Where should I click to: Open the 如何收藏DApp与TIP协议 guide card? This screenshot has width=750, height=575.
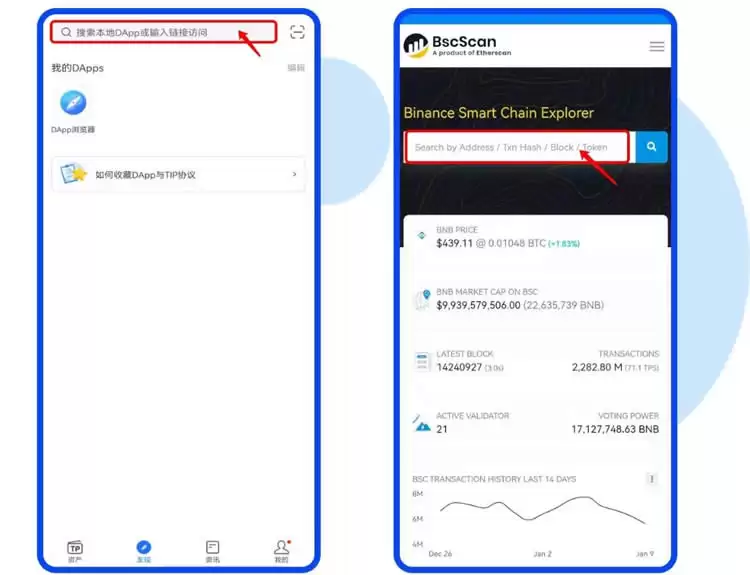coord(178,175)
